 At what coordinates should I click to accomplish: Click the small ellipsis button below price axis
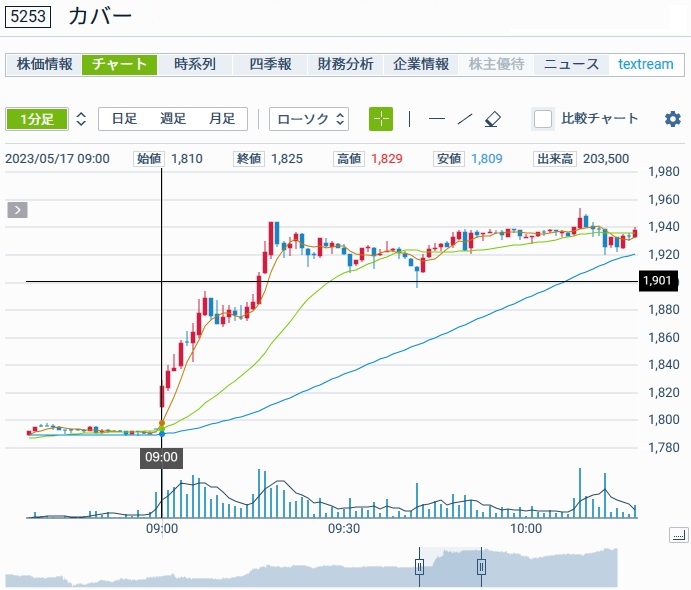(677, 536)
